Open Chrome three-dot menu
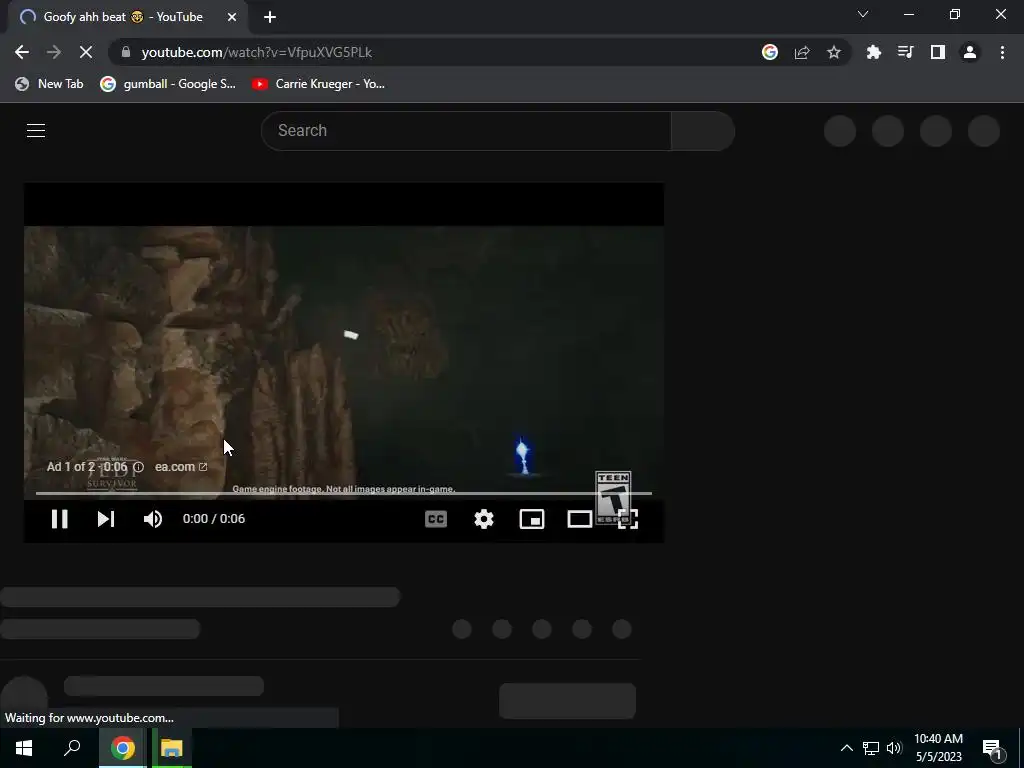 (1002, 52)
